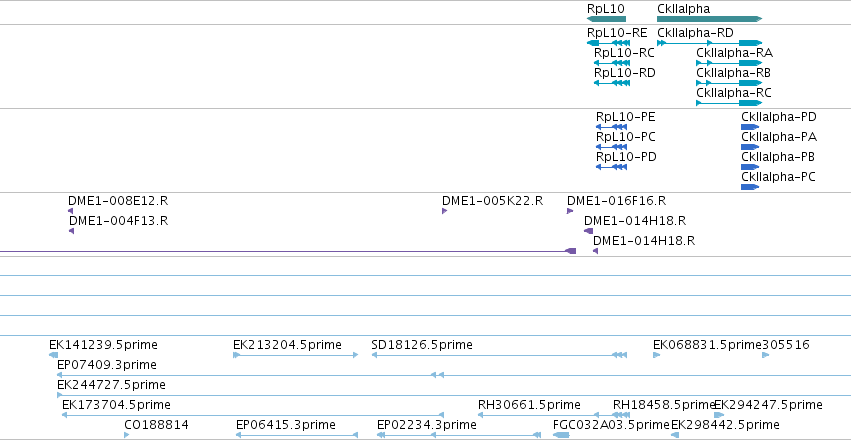This screenshot has height=440, width=851.
Task: Select the EK213204.5prime EST alignment
Action: tap(296, 355)
